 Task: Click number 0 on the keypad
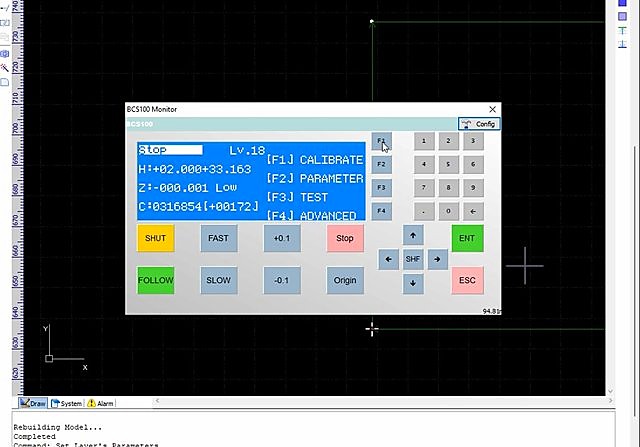pyautogui.click(x=449, y=211)
